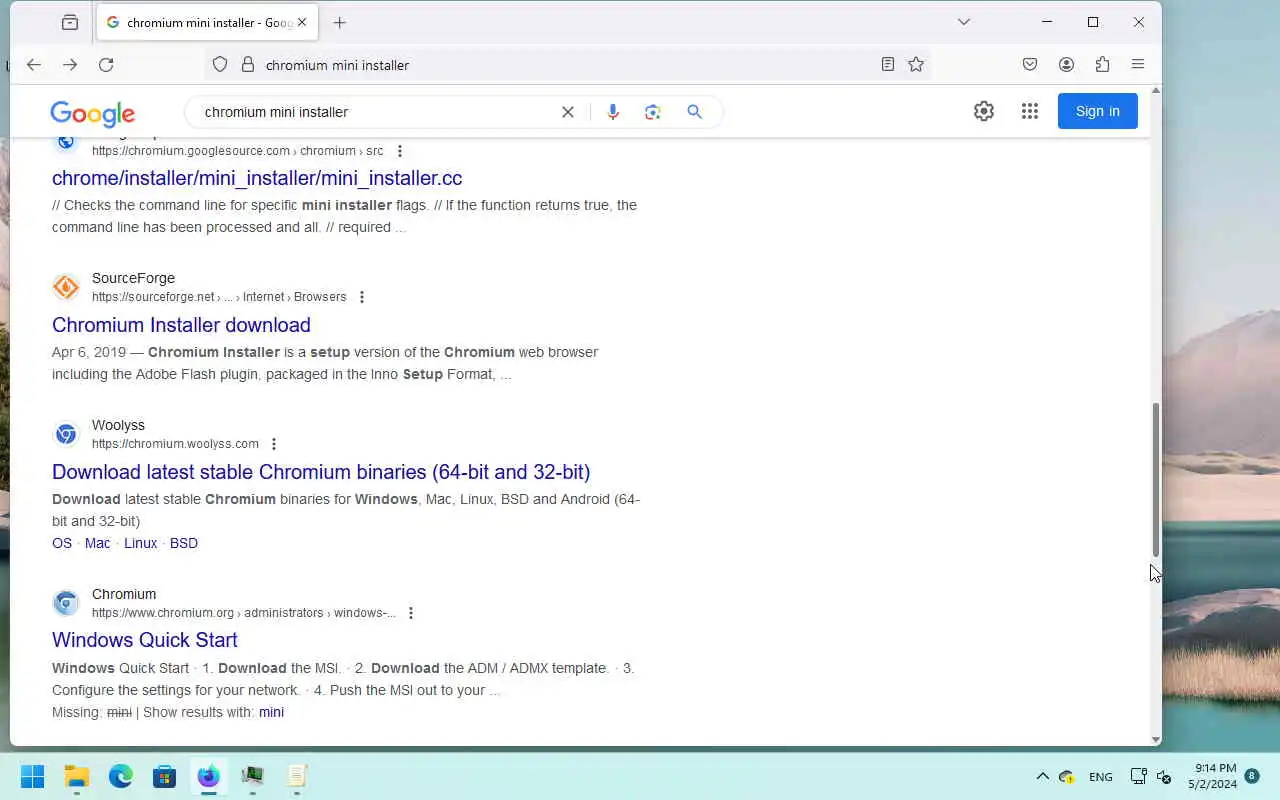Open Windows Quick Start result
The height and width of the screenshot is (800, 1280).
pyautogui.click(x=145, y=640)
